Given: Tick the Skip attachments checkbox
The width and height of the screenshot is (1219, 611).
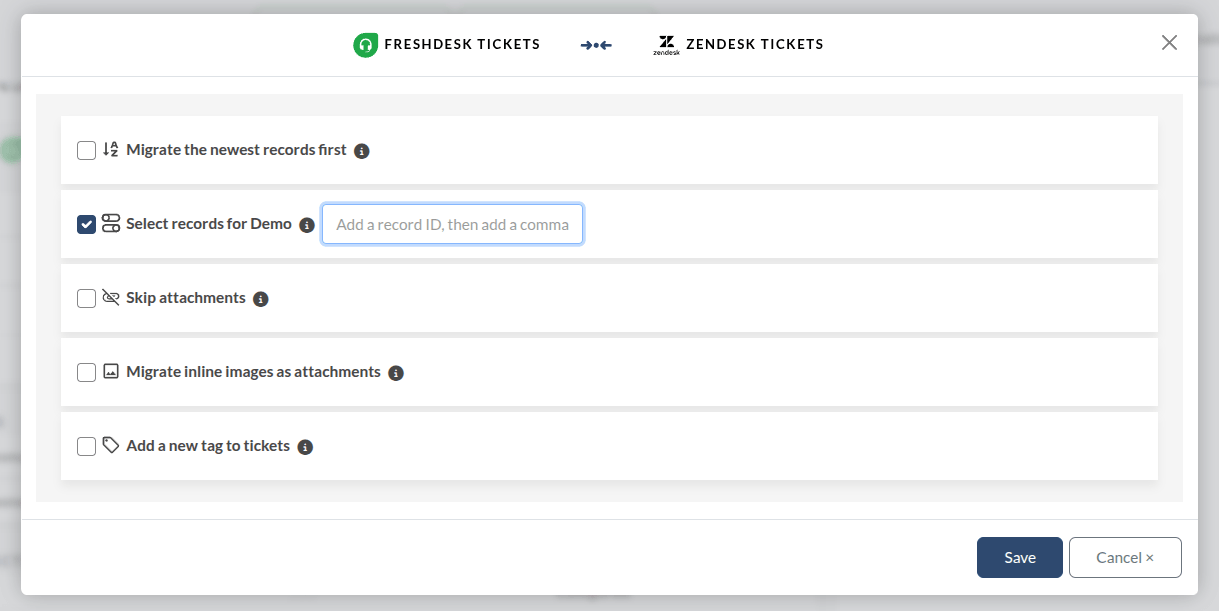Looking at the screenshot, I should pyautogui.click(x=87, y=298).
